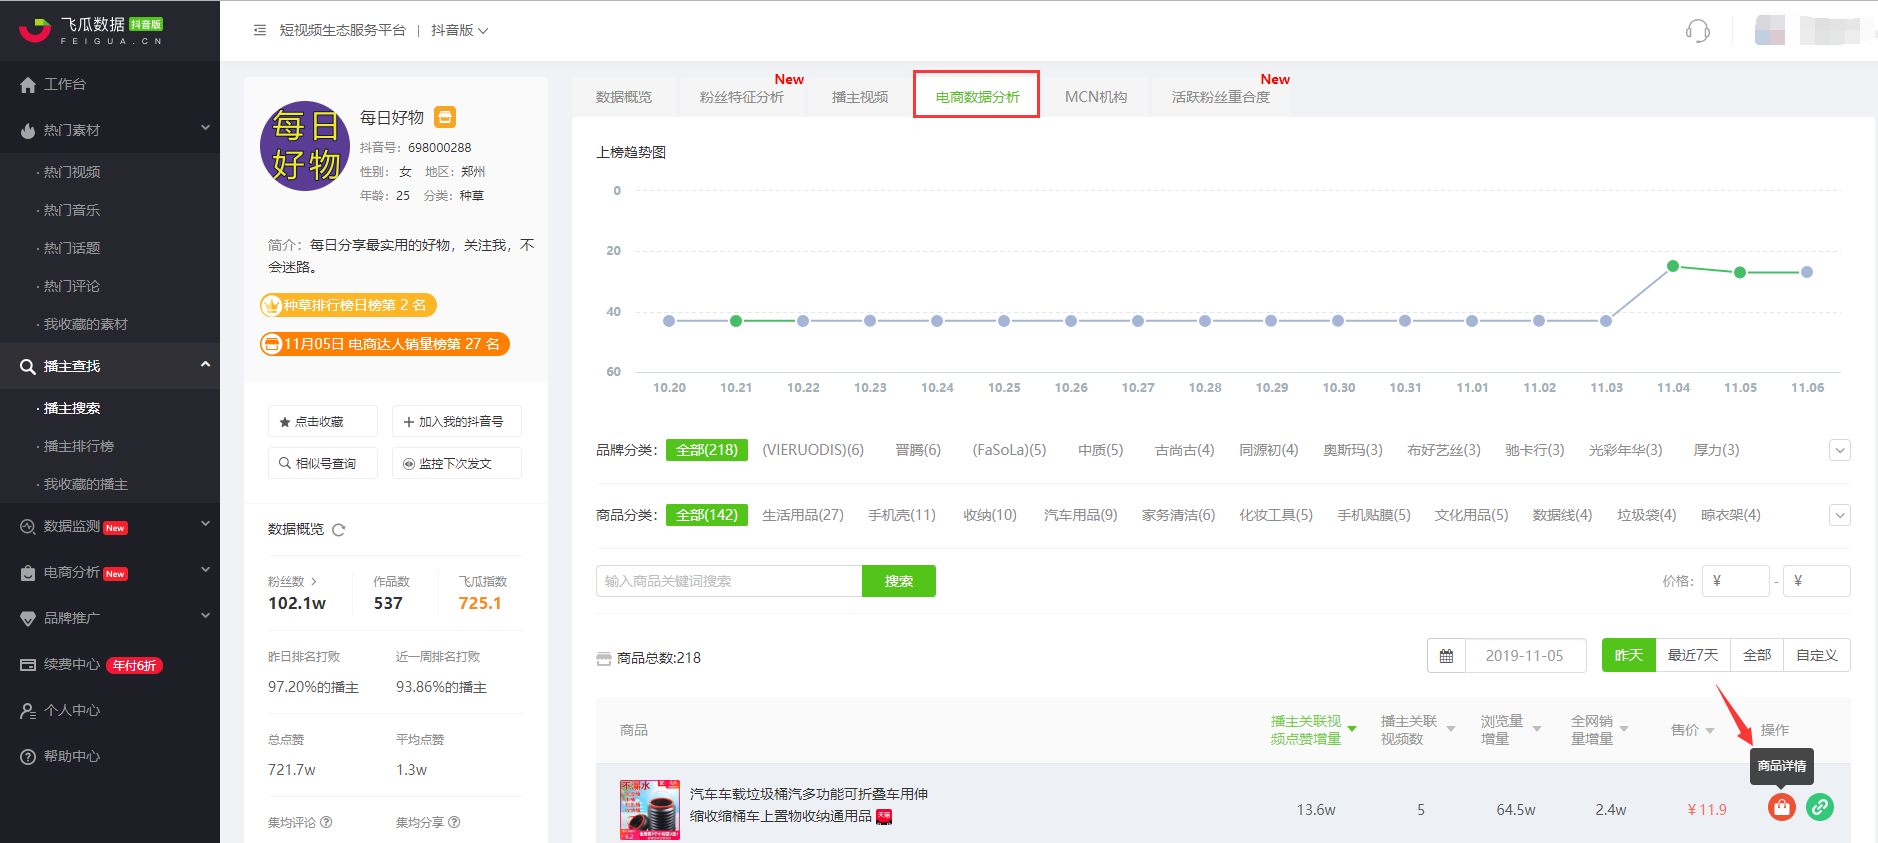
Task: Select the 最近7天 date range
Action: [x=1692, y=655]
